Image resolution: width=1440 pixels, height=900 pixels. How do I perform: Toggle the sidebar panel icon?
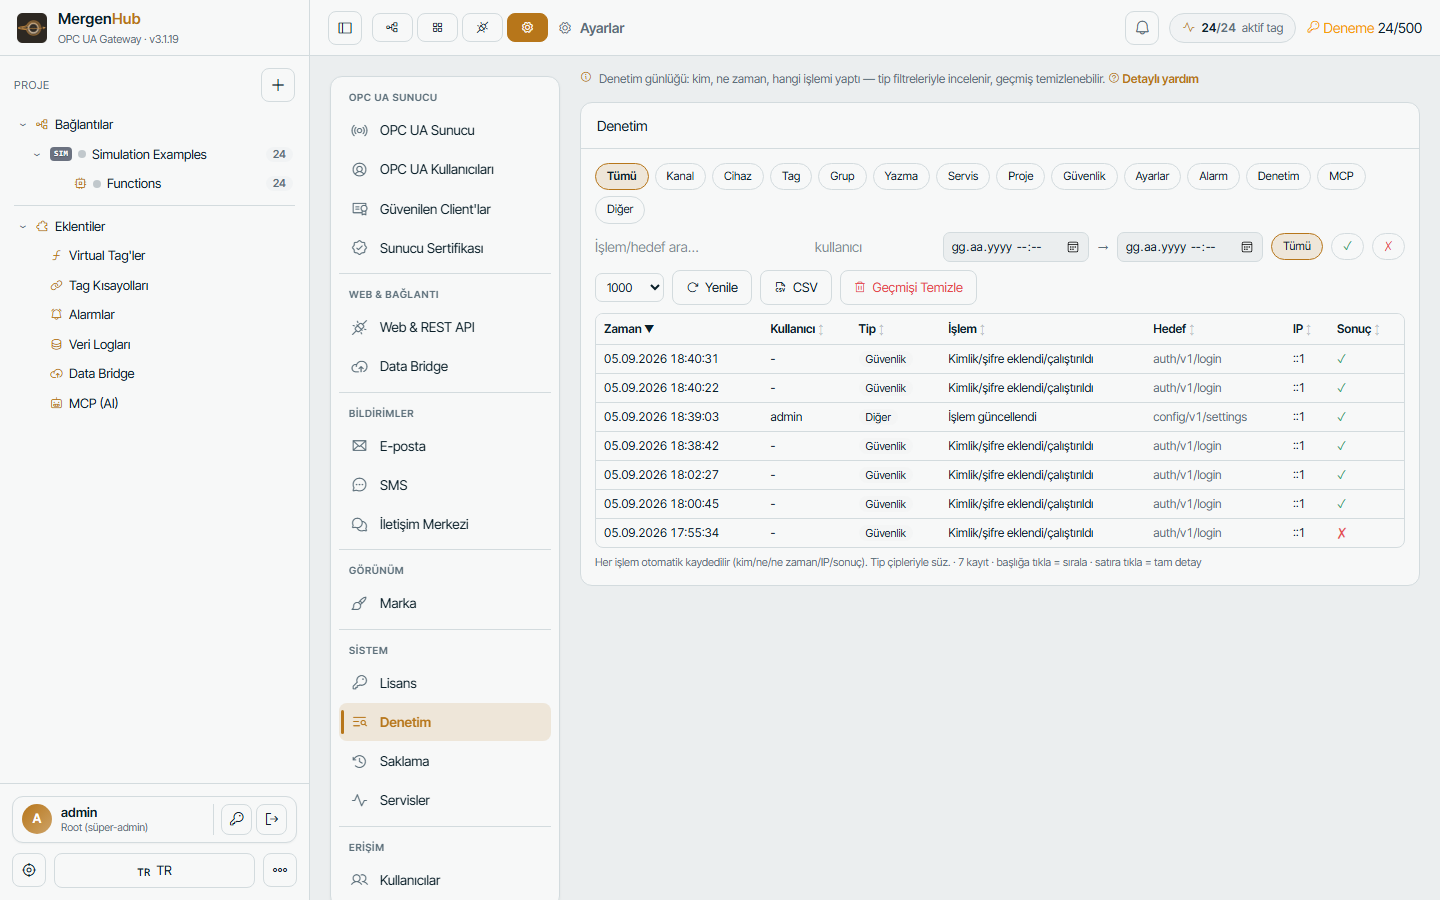click(345, 28)
